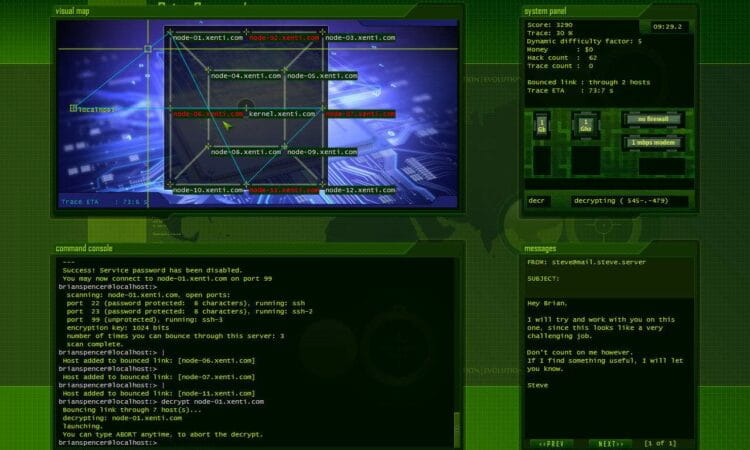Click the empty slot below the CPU
The width and height of the screenshot is (750, 450).
point(585,161)
